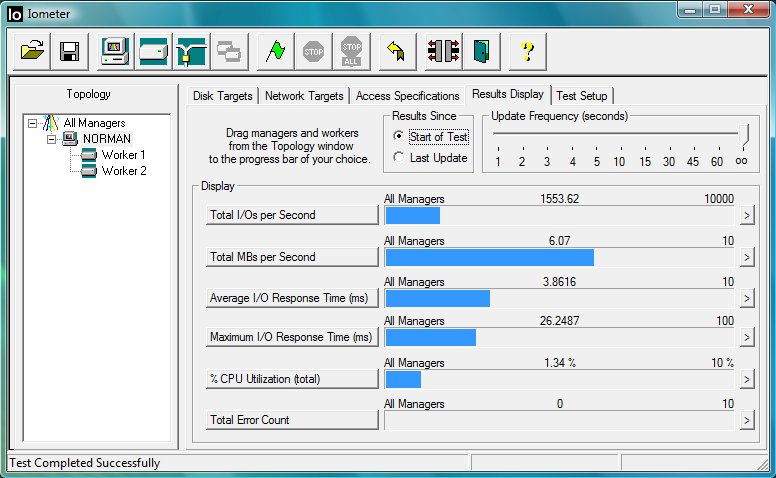Open arrow next to Maximum Response bar
Viewport: 776px width, 478px height.
[x=747, y=337]
